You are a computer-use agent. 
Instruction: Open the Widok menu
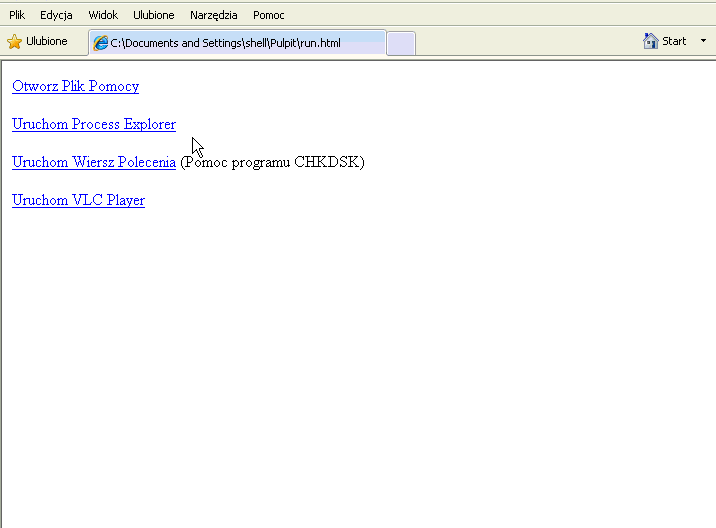103,15
